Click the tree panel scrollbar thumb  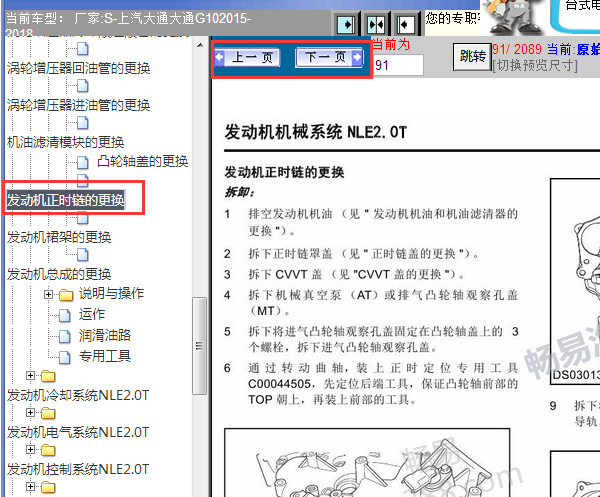(x=199, y=346)
